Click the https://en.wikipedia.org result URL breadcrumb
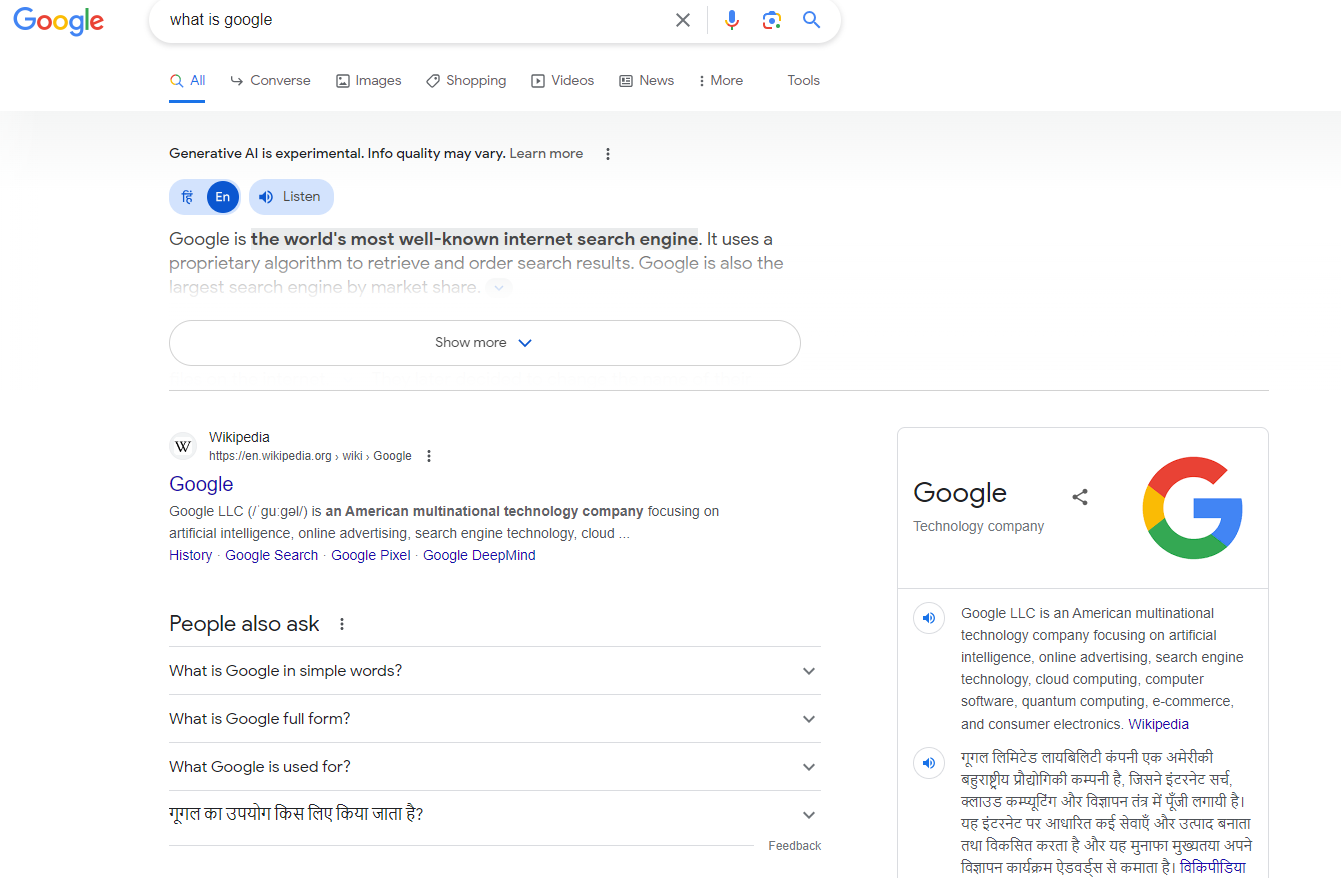The width and height of the screenshot is (1341, 878). tap(310, 456)
